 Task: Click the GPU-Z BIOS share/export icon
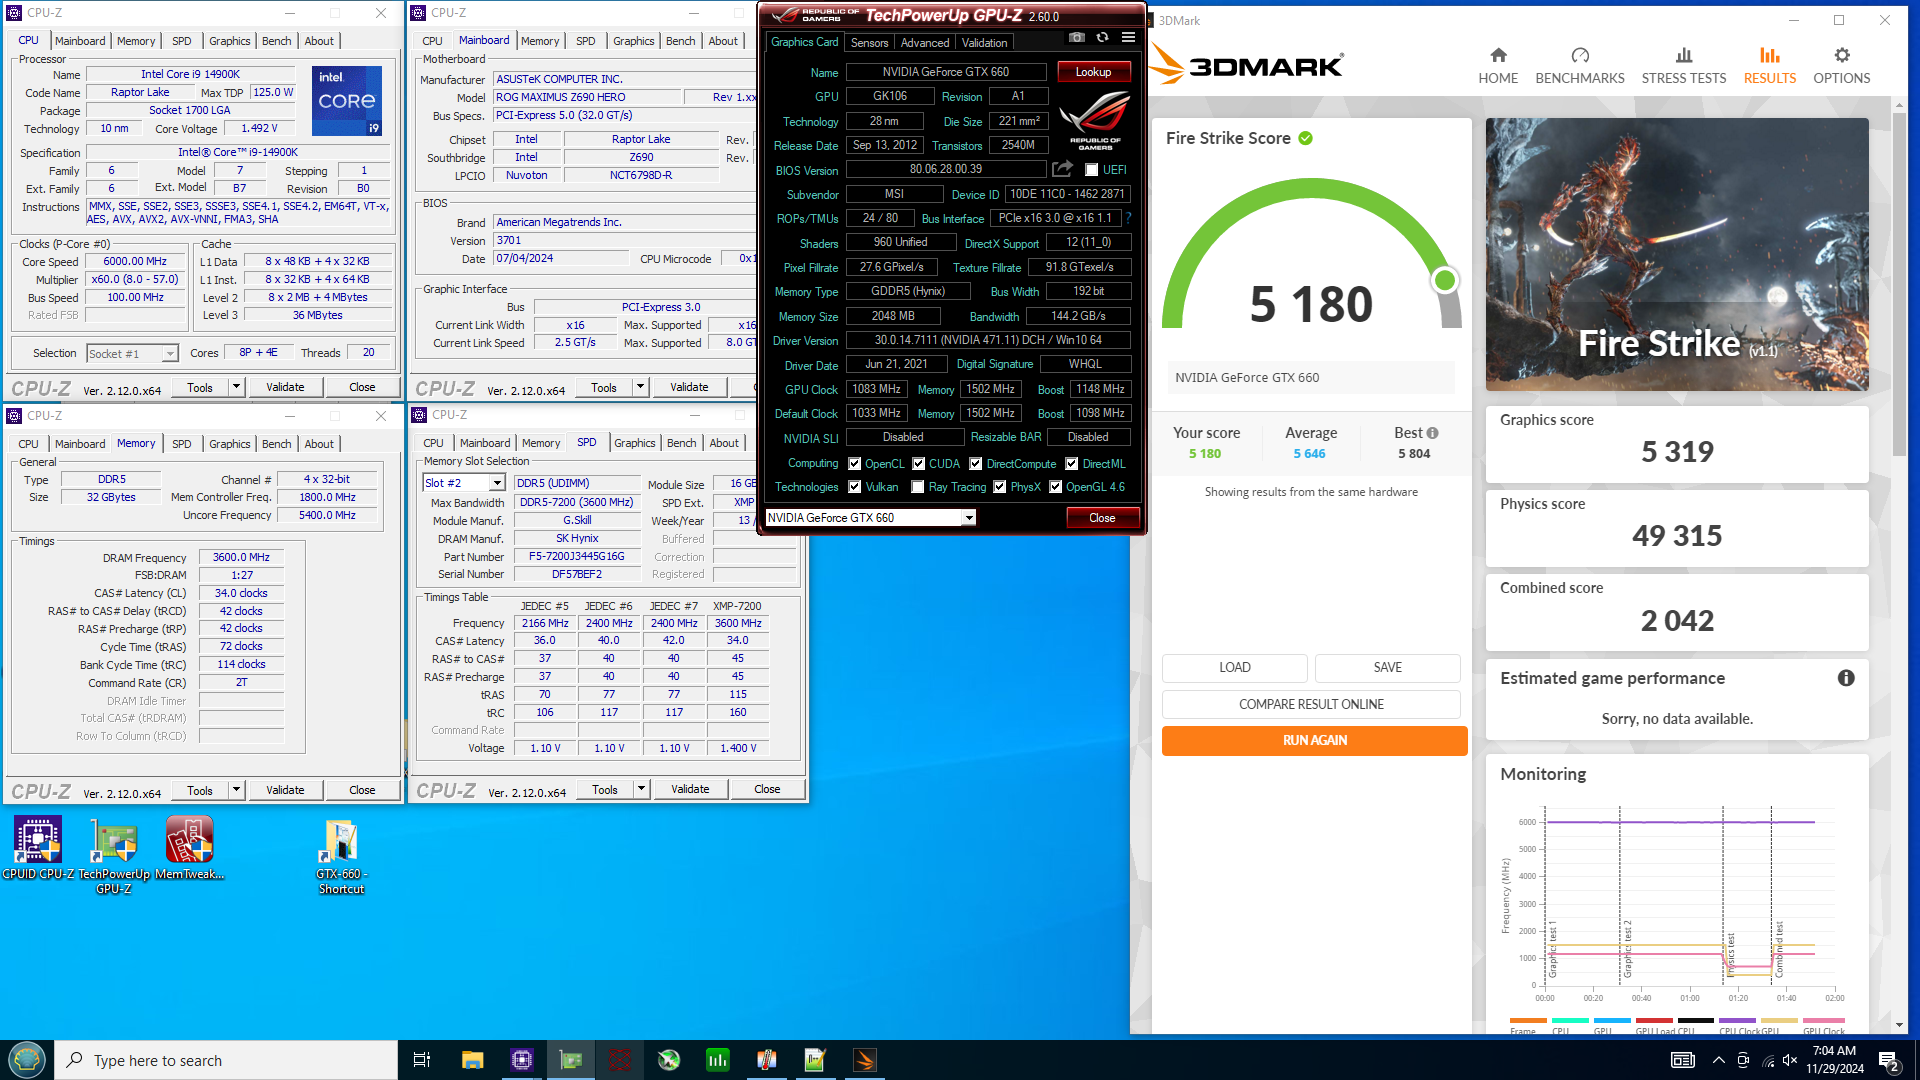click(1062, 169)
